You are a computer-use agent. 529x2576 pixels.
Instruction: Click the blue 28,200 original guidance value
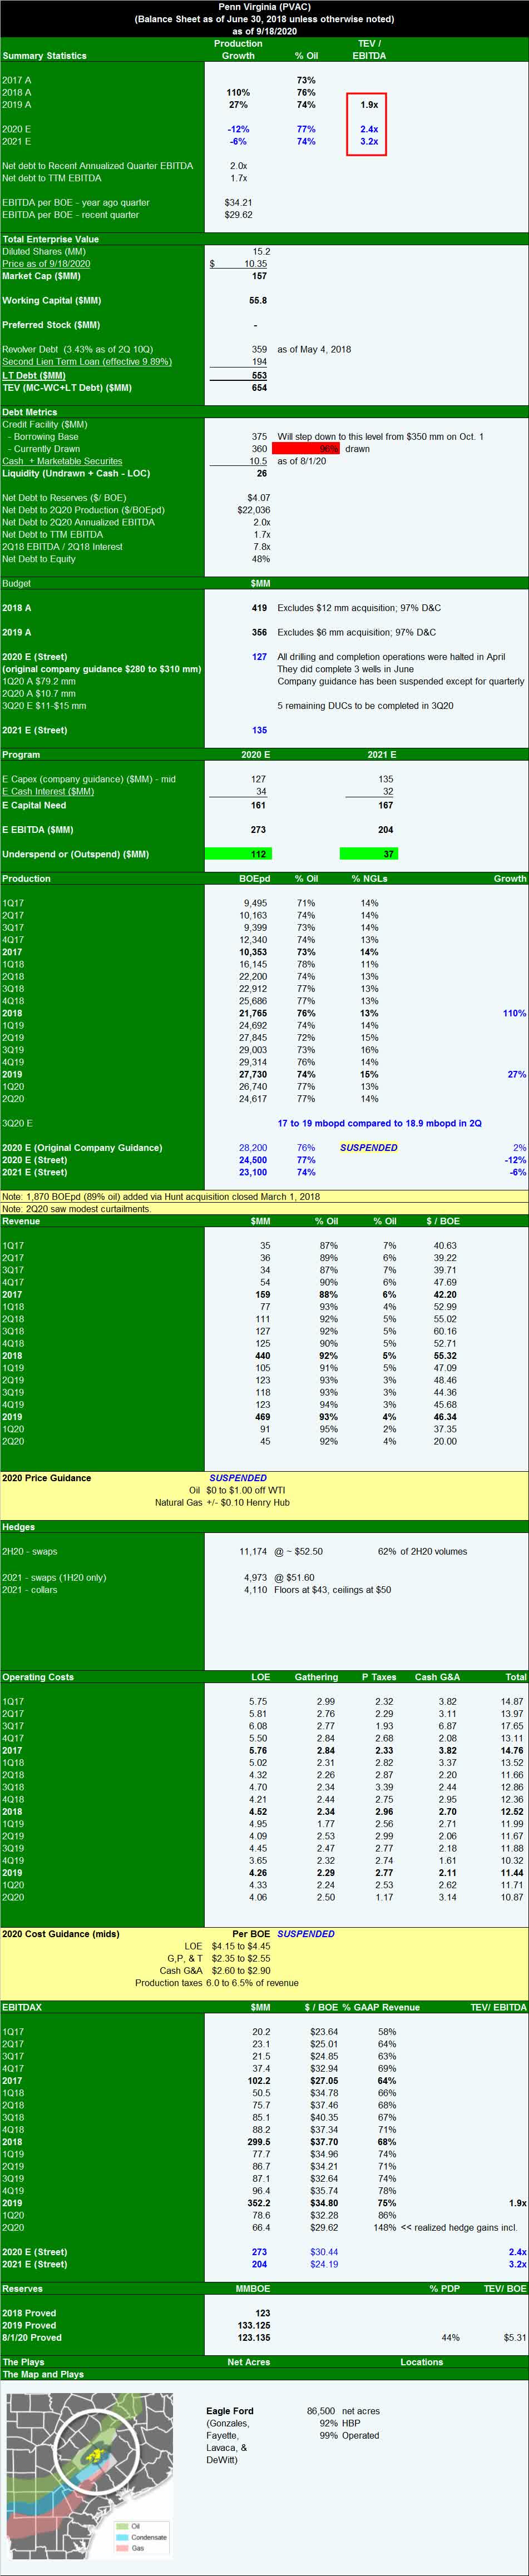tap(253, 1147)
